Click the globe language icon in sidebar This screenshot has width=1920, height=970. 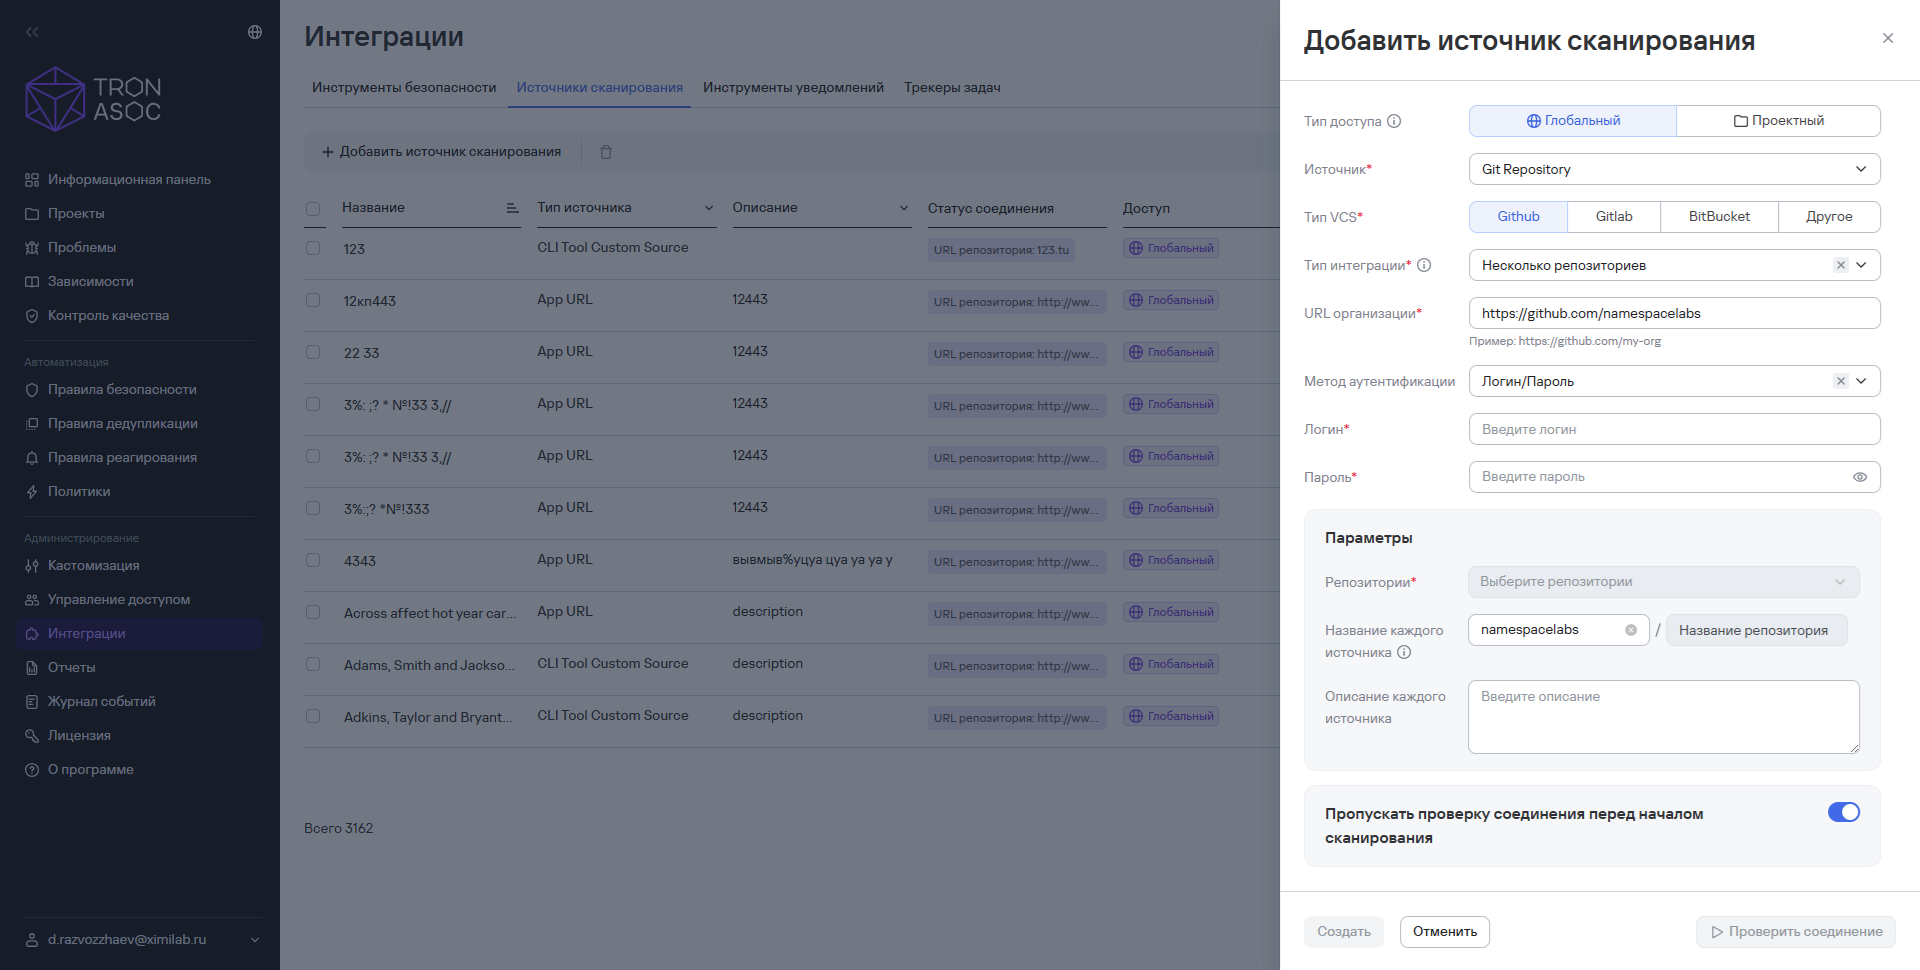pyautogui.click(x=255, y=32)
